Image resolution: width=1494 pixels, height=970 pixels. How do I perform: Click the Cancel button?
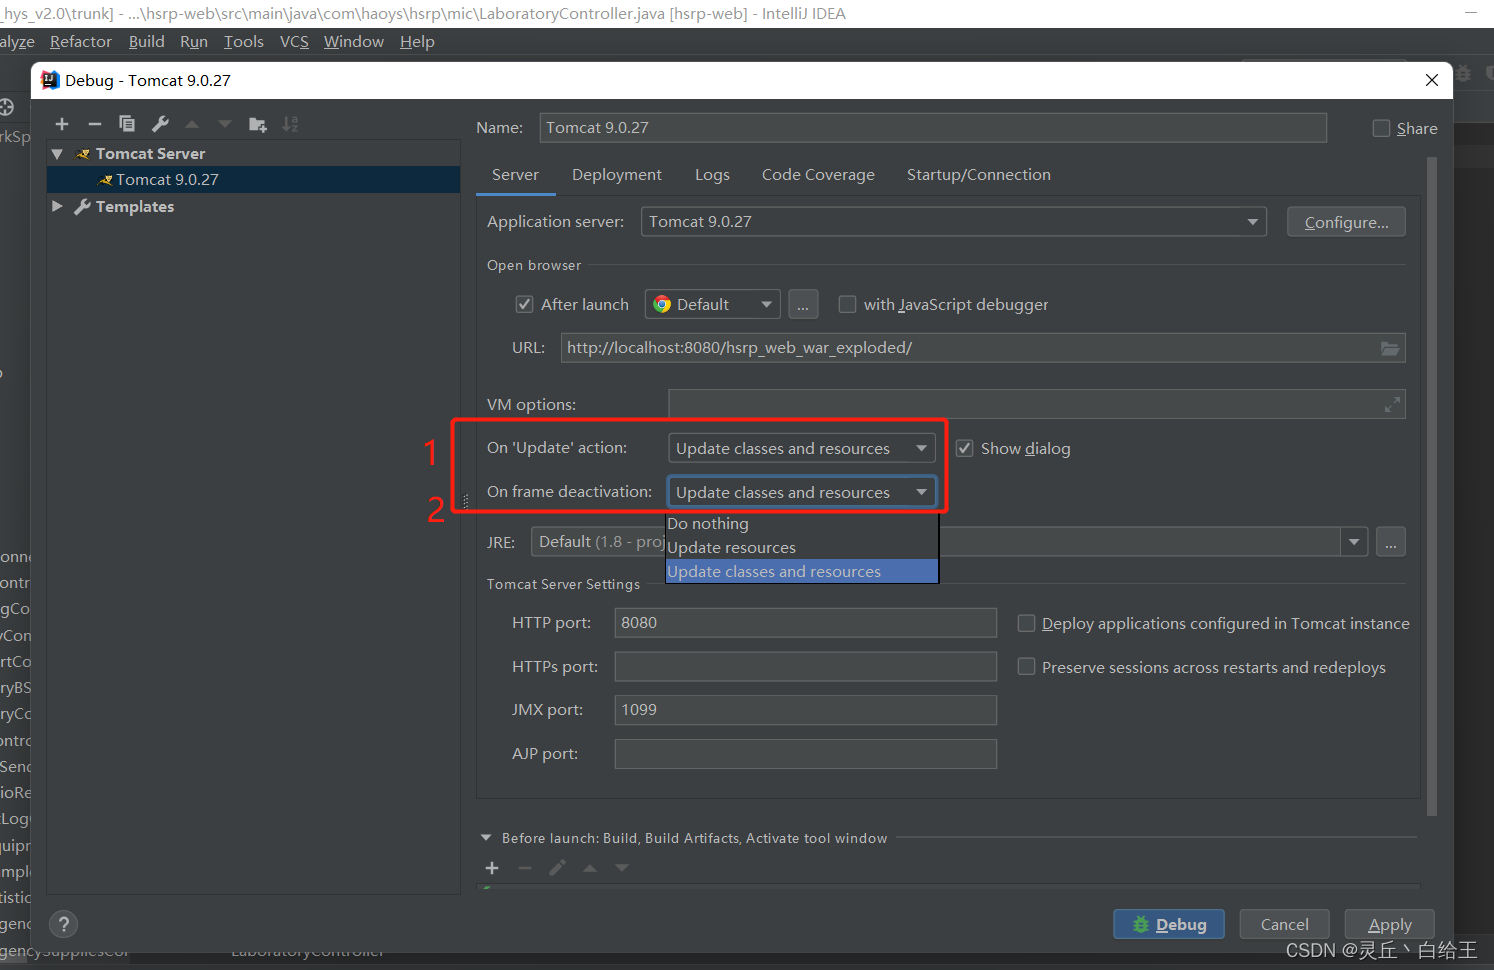(1284, 924)
